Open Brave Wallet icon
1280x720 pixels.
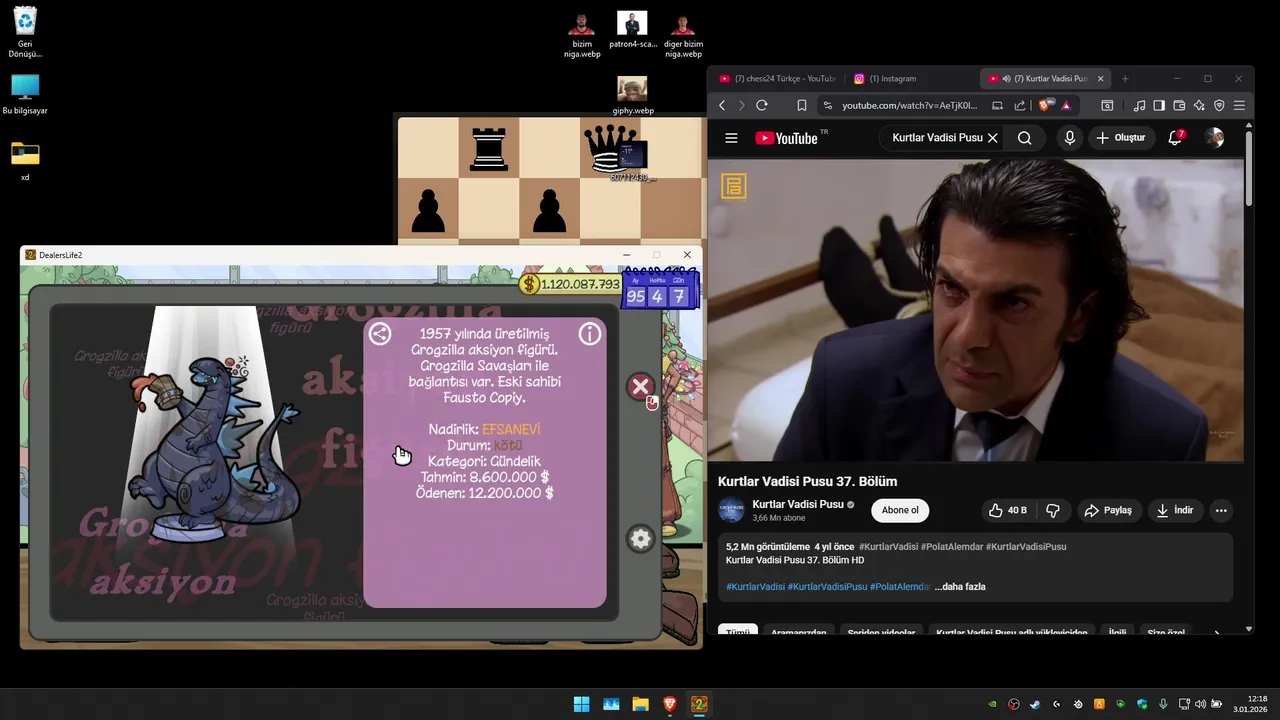[1179, 105]
